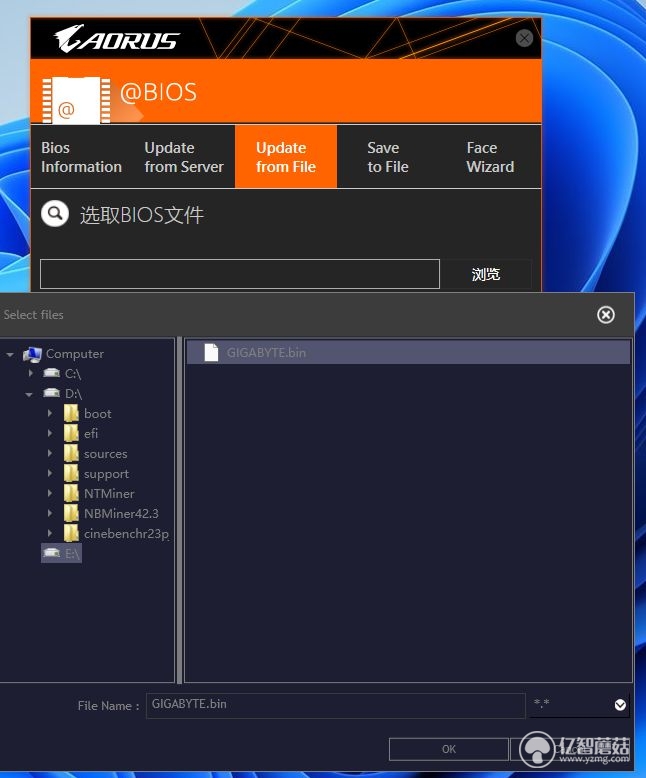This screenshot has height=778, width=646.
Task: Select the NBMiner42.3 folder name
Action: [x=121, y=514]
